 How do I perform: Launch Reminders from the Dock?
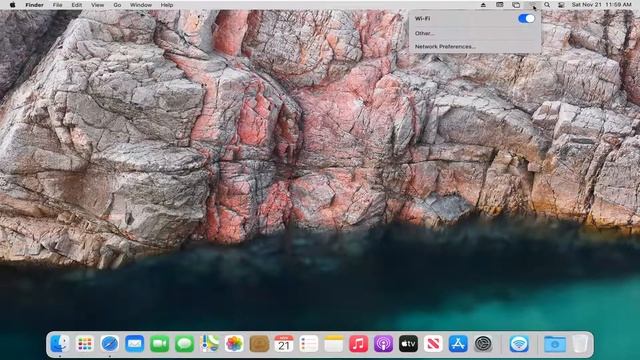tap(309, 344)
